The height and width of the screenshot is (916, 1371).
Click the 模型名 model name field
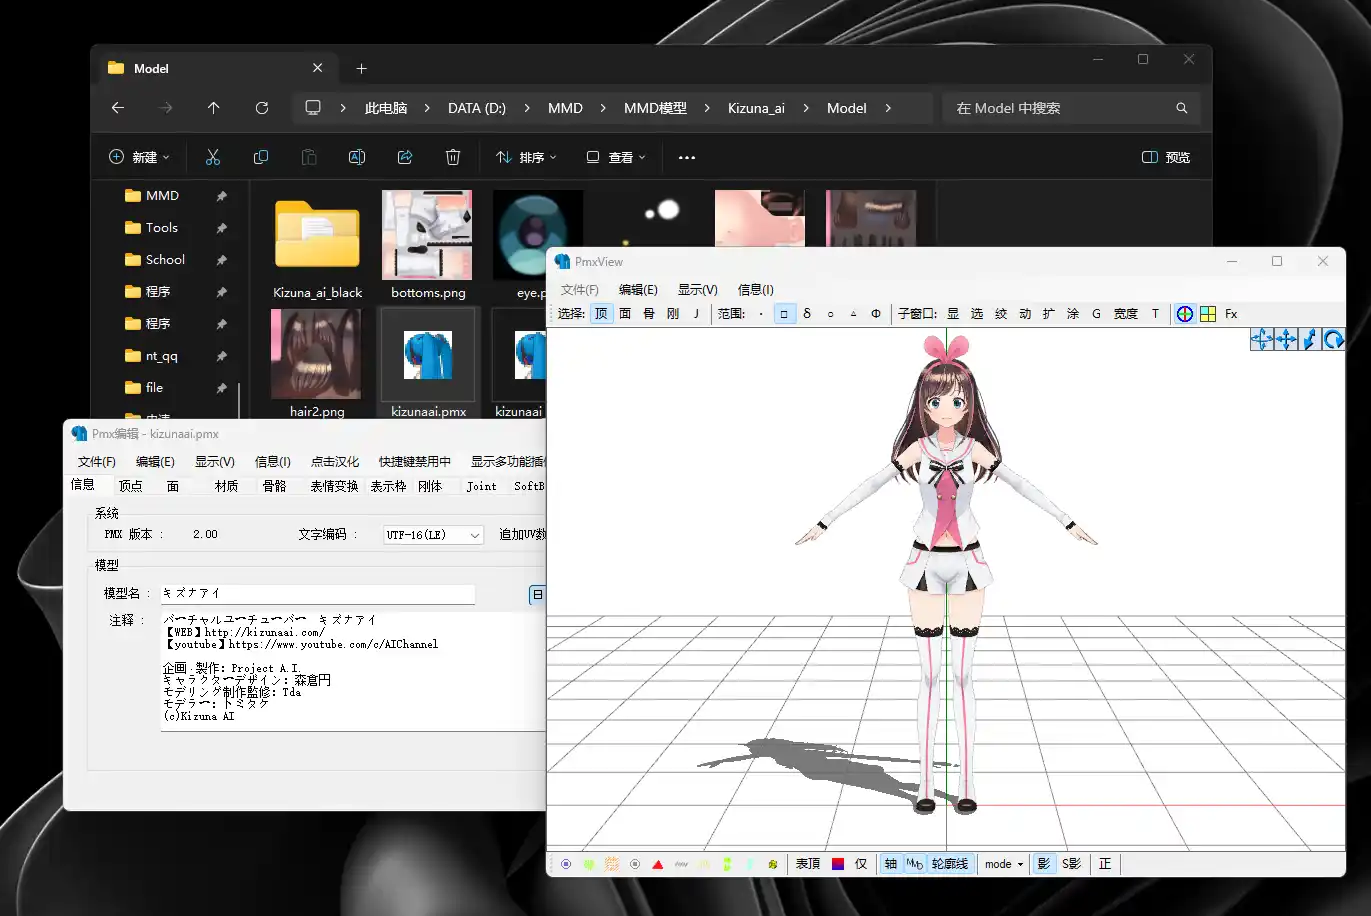[x=318, y=594]
